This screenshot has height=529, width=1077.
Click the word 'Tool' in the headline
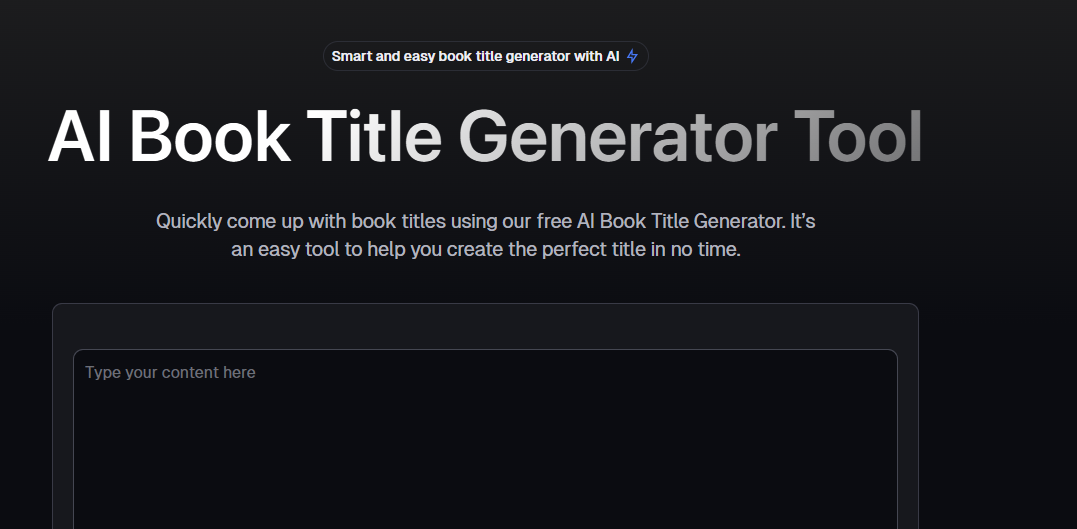click(x=858, y=136)
